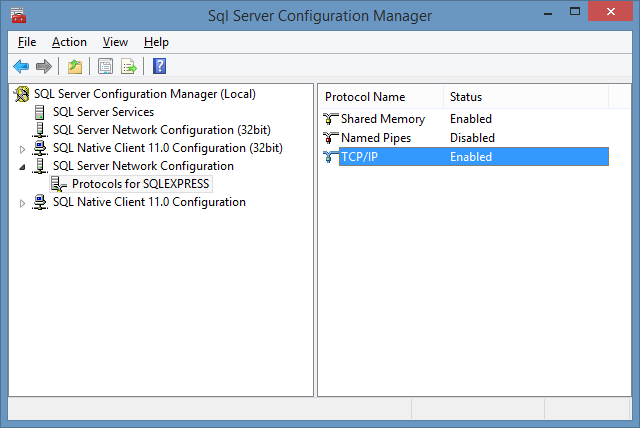Click the Protocols for SQLEXPRESS icon

coord(59,184)
